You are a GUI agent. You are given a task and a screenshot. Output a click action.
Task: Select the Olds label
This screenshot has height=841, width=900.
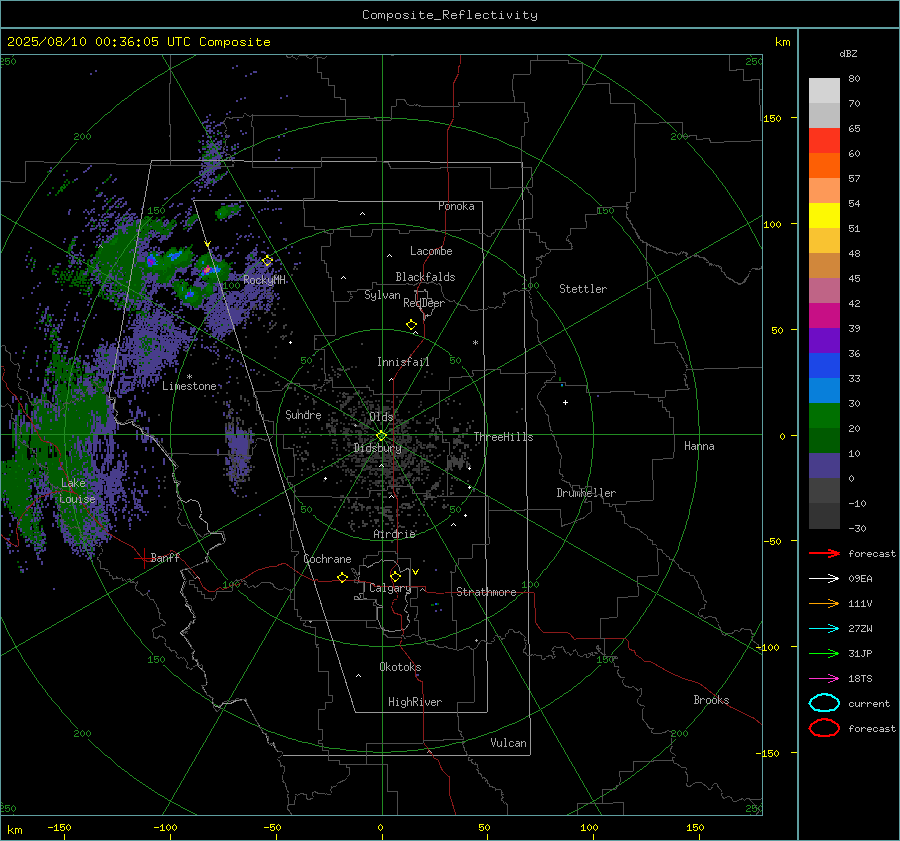pyautogui.click(x=381, y=417)
